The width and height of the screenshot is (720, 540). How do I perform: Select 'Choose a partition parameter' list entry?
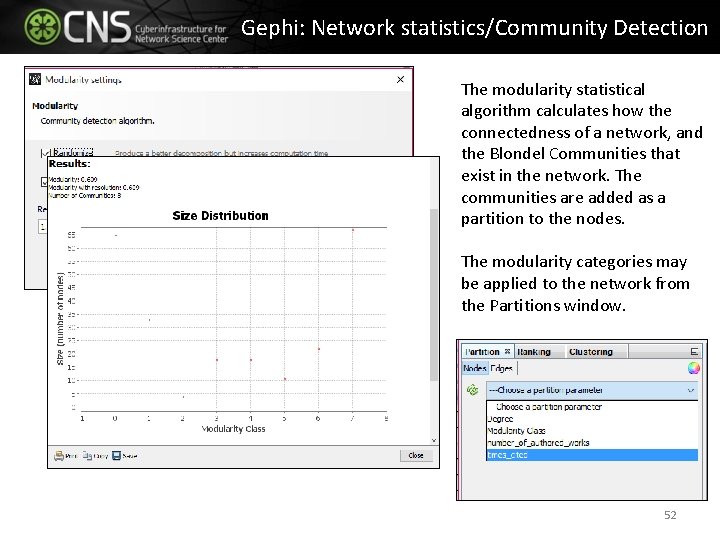coord(592,407)
